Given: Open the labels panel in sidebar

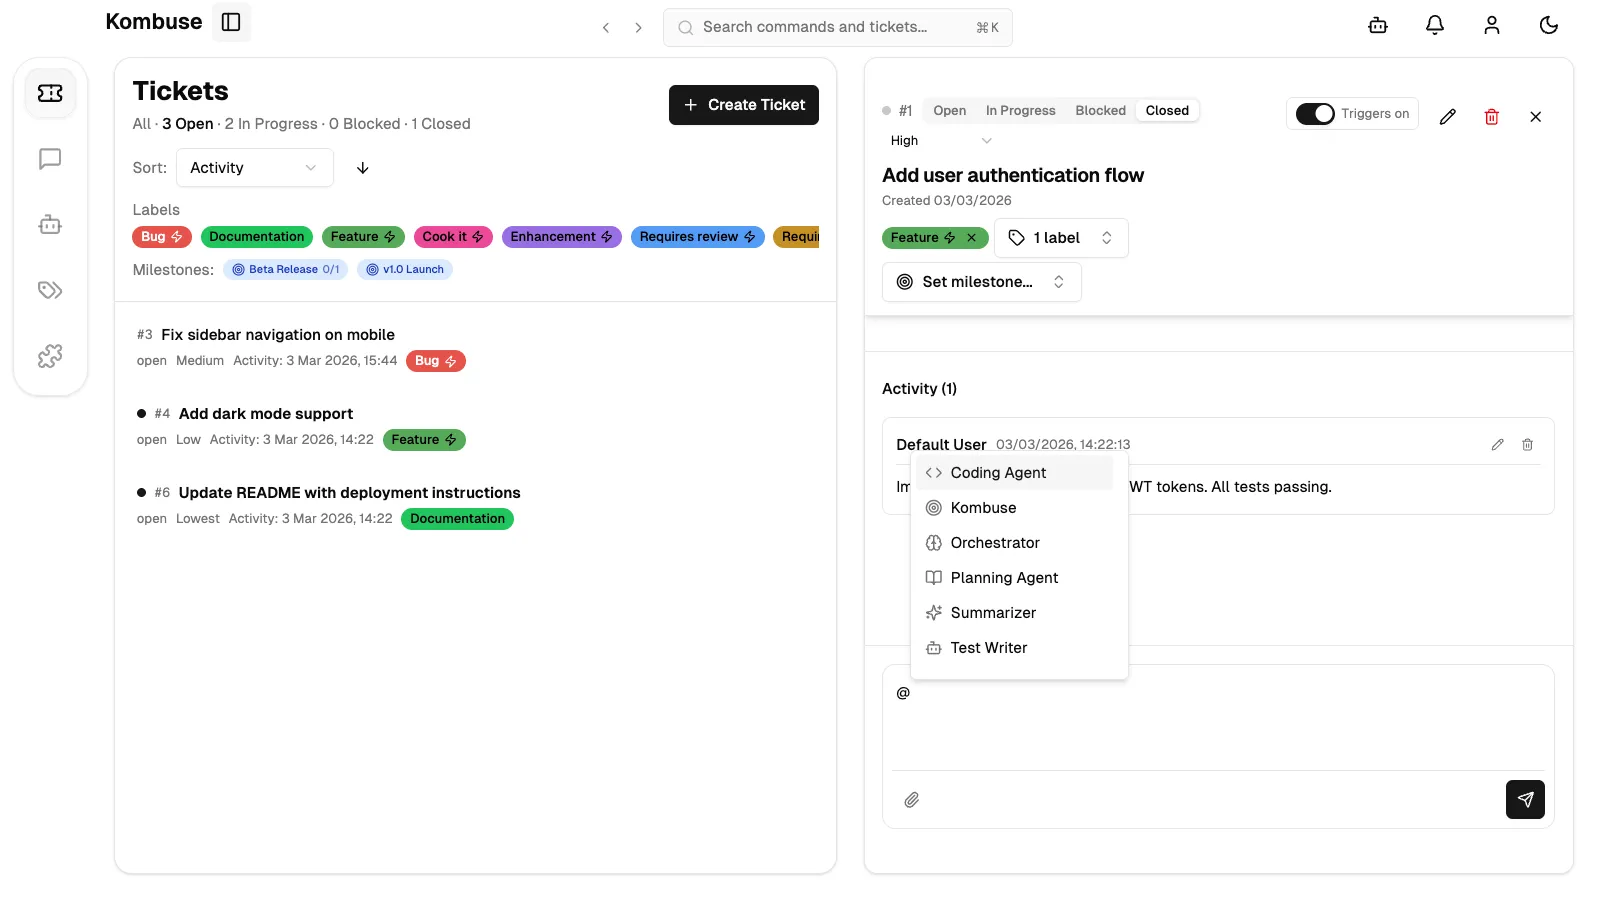Looking at the screenshot, I should 50,290.
